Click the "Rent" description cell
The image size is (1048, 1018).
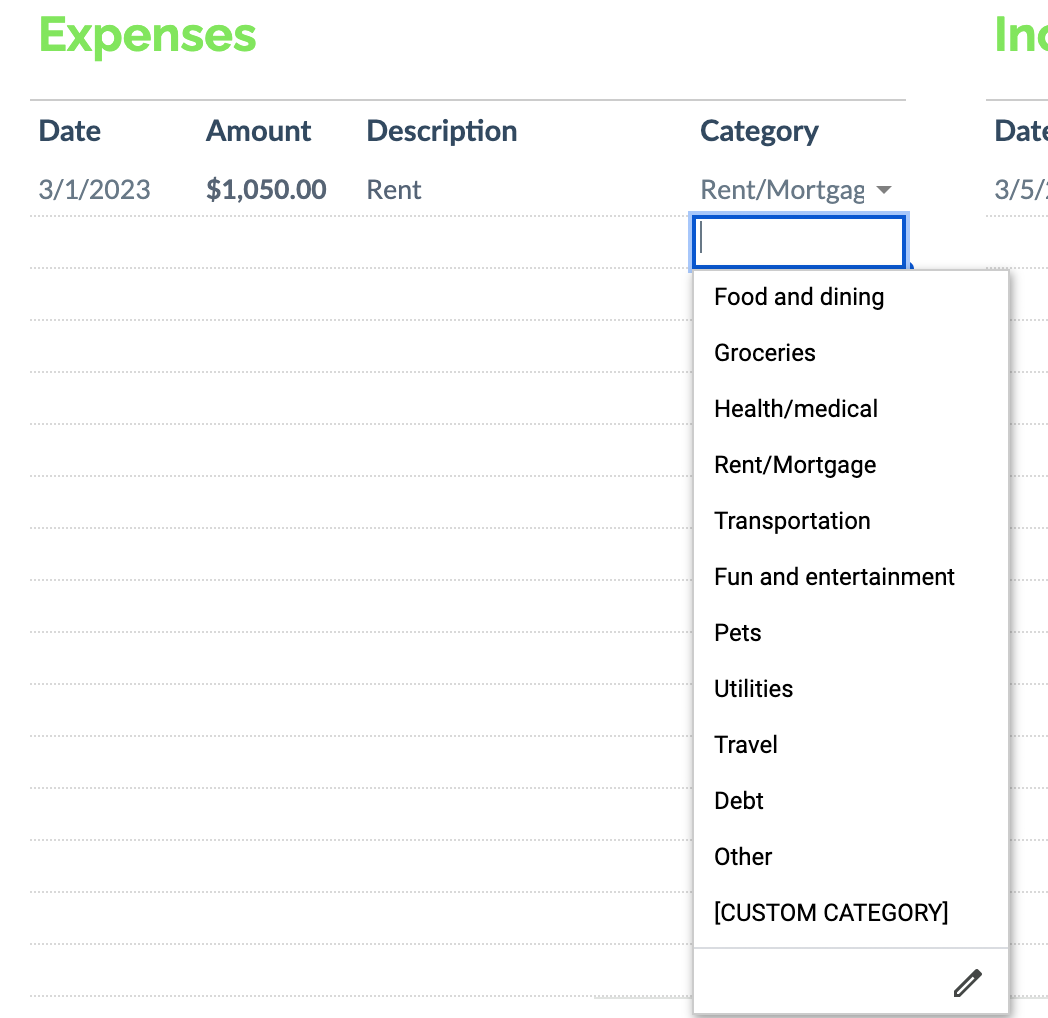coord(393,189)
